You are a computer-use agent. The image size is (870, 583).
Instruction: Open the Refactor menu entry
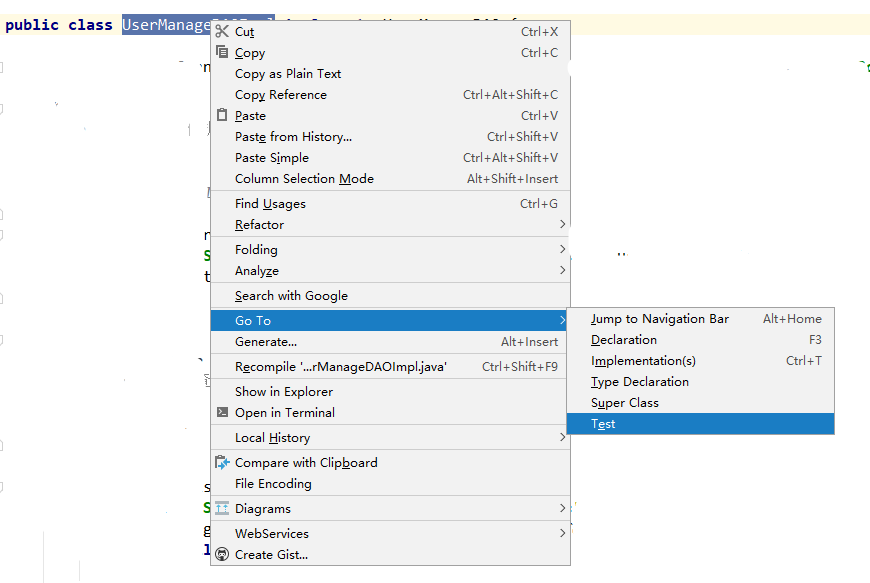tap(390, 225)
